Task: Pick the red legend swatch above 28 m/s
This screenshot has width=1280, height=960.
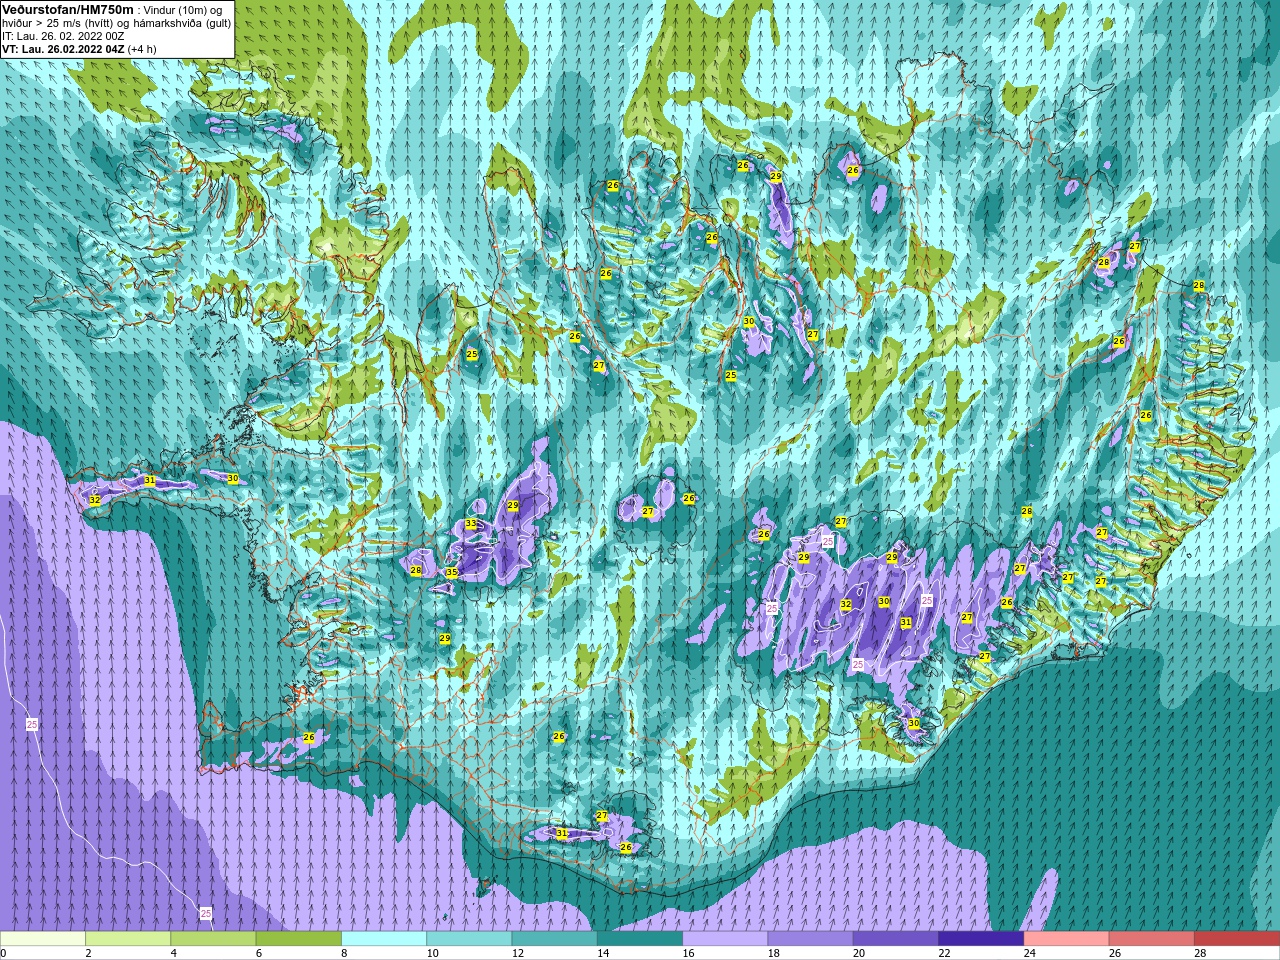Action: [x=1236, y=939]
